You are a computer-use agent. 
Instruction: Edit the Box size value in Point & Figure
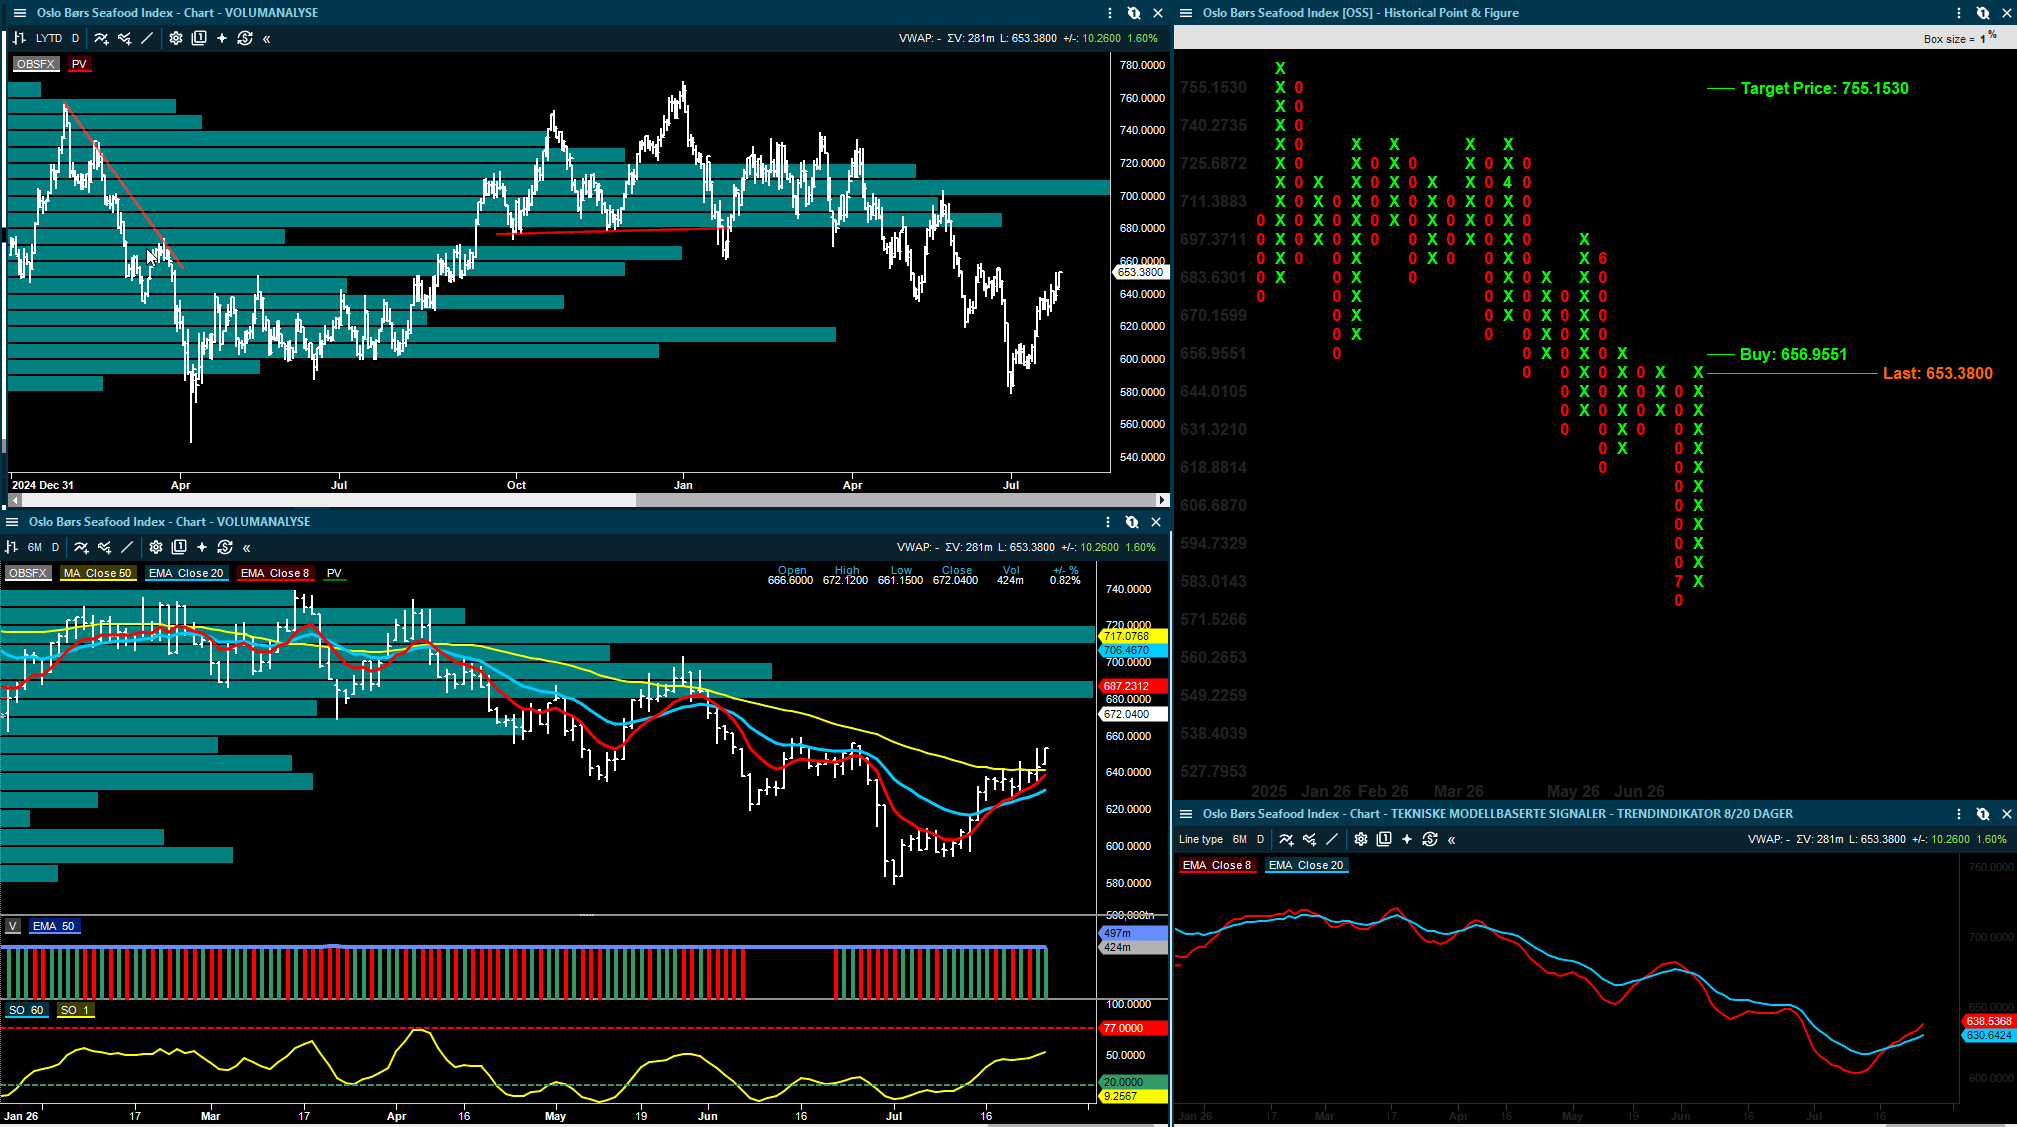[1982, 39]
